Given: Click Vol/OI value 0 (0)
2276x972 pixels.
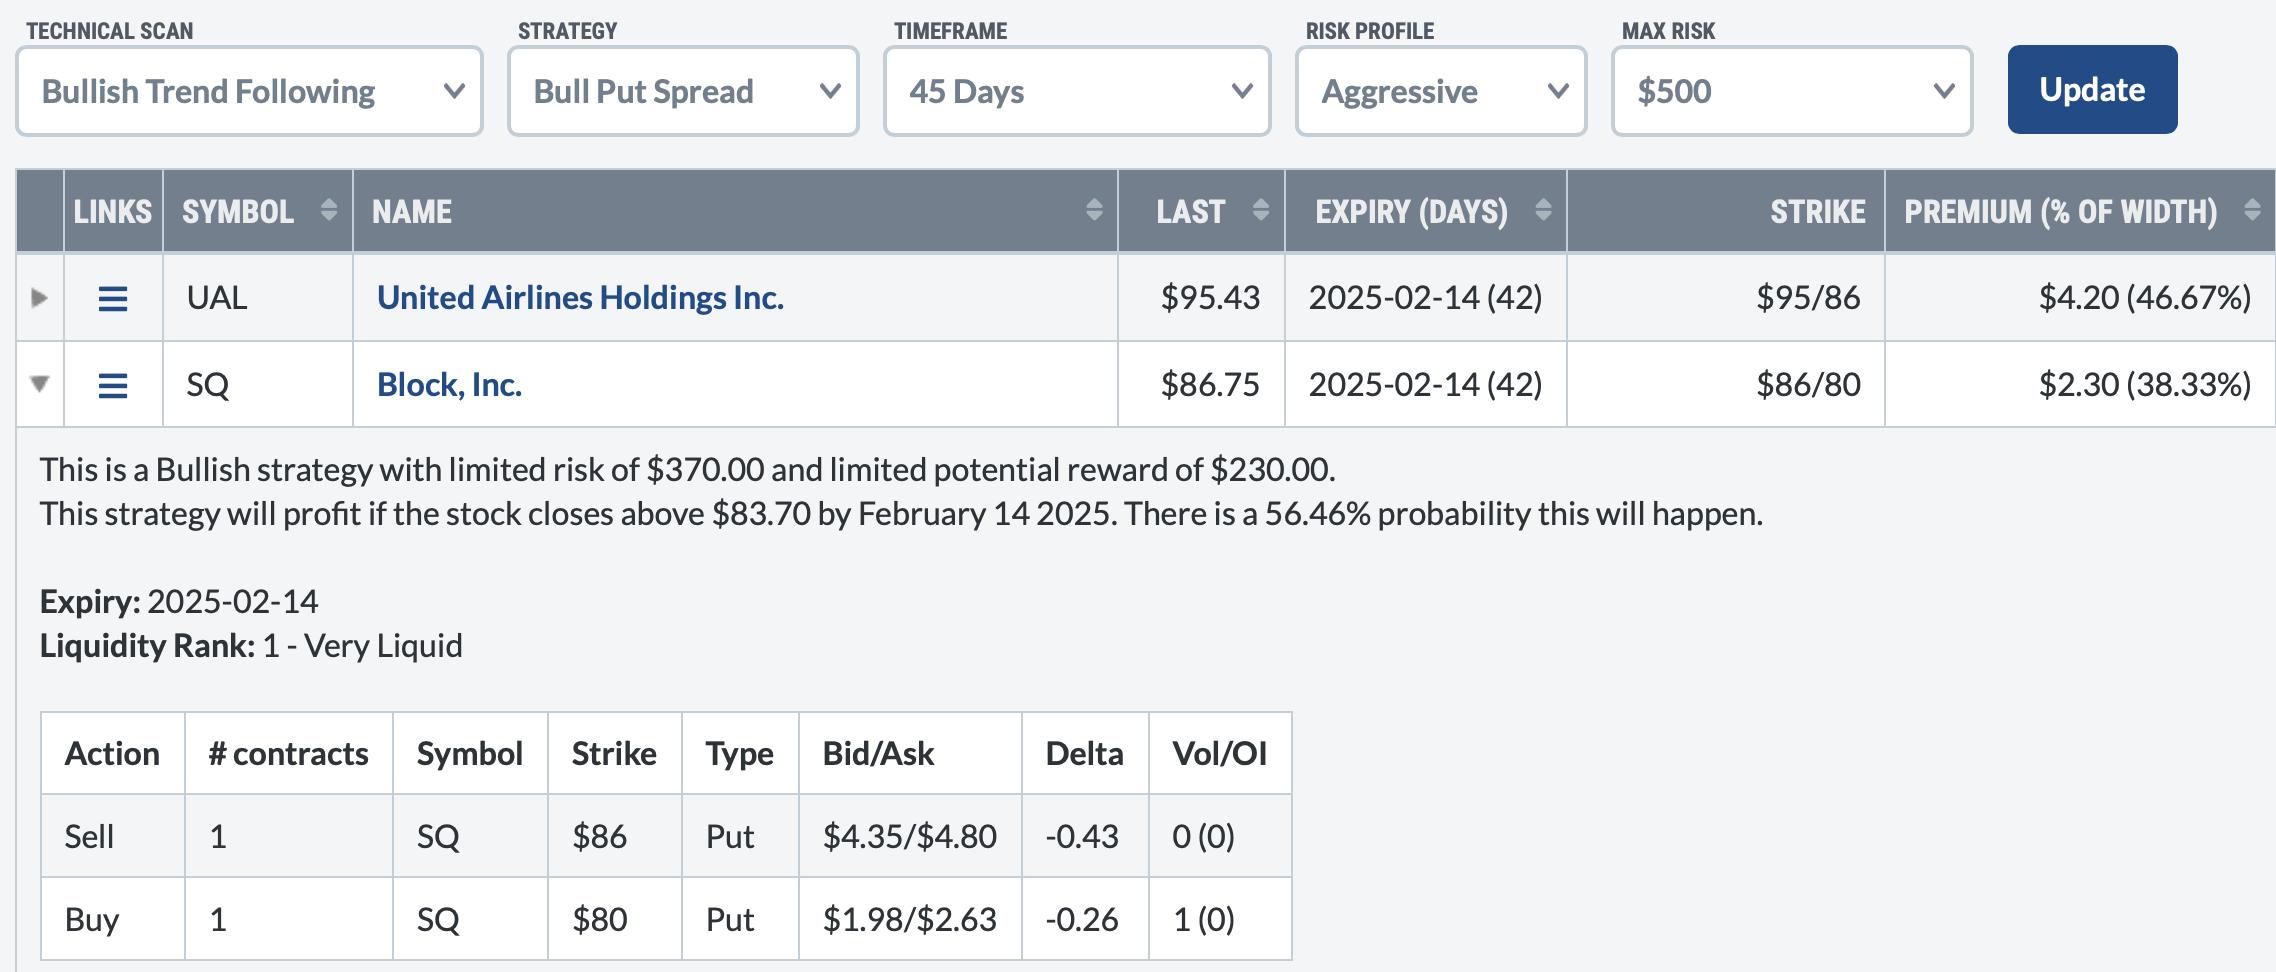Looking at the screenshot, I should click(1204, 836).
